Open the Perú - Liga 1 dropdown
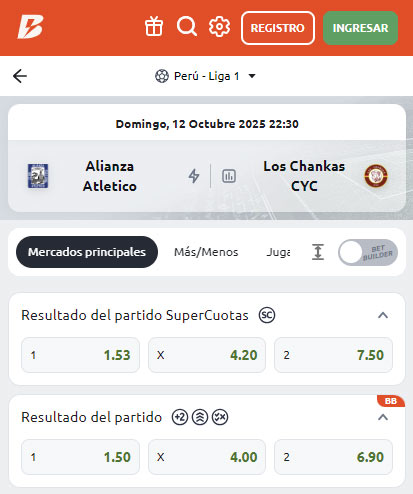The width and height of the screenshot is (413, 494). pyautogui.click(x=205, y=76)
